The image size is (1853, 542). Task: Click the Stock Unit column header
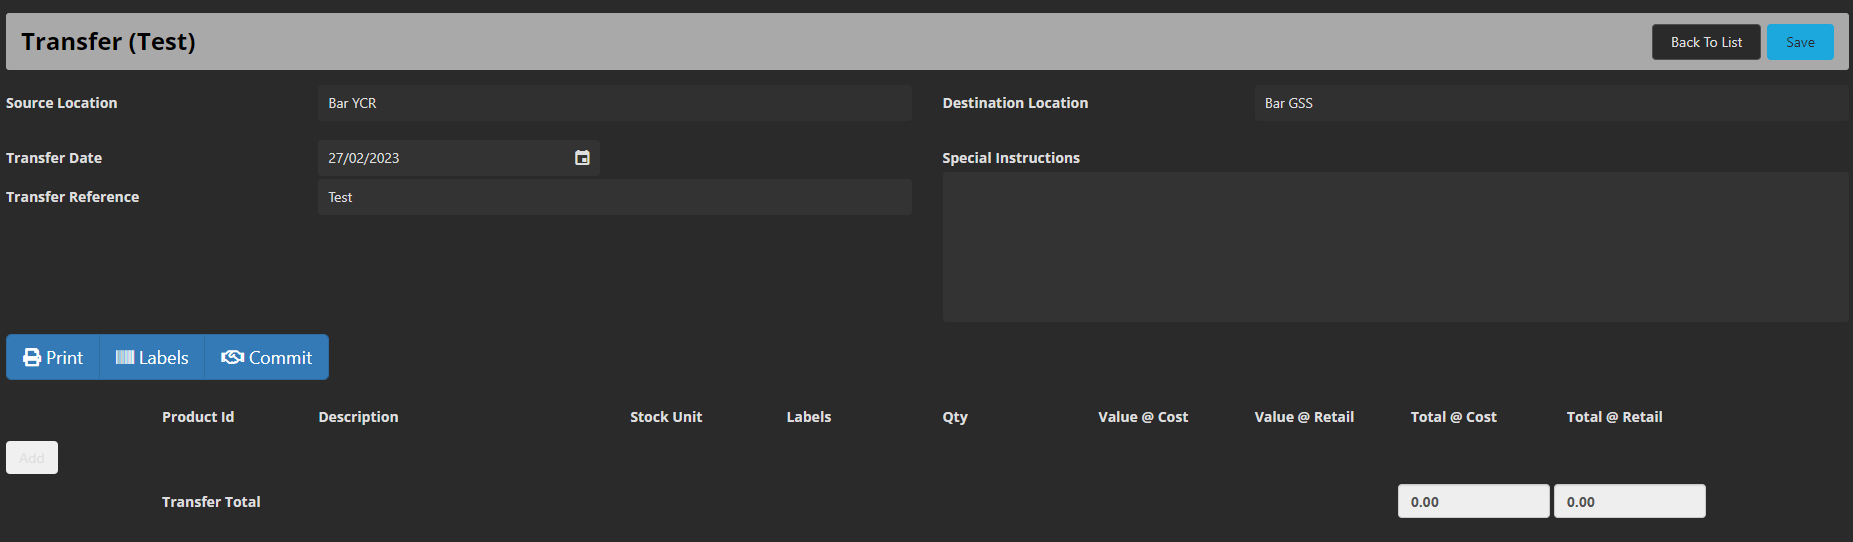[666, 417]
